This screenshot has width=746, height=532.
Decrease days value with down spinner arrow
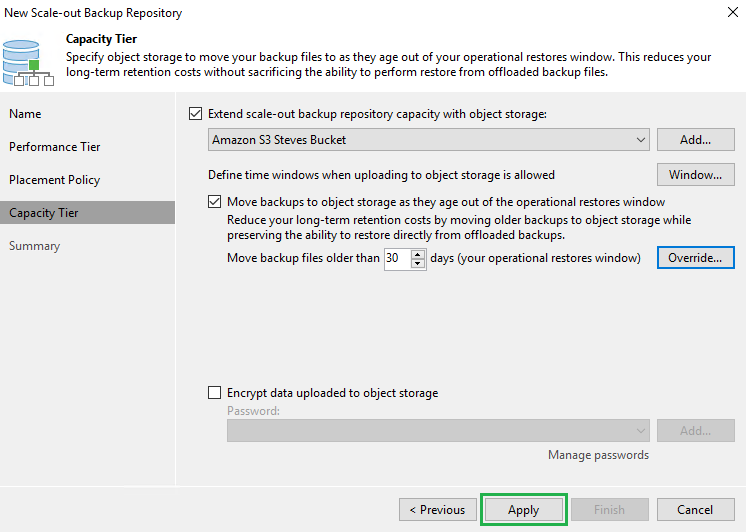point(419,263)
